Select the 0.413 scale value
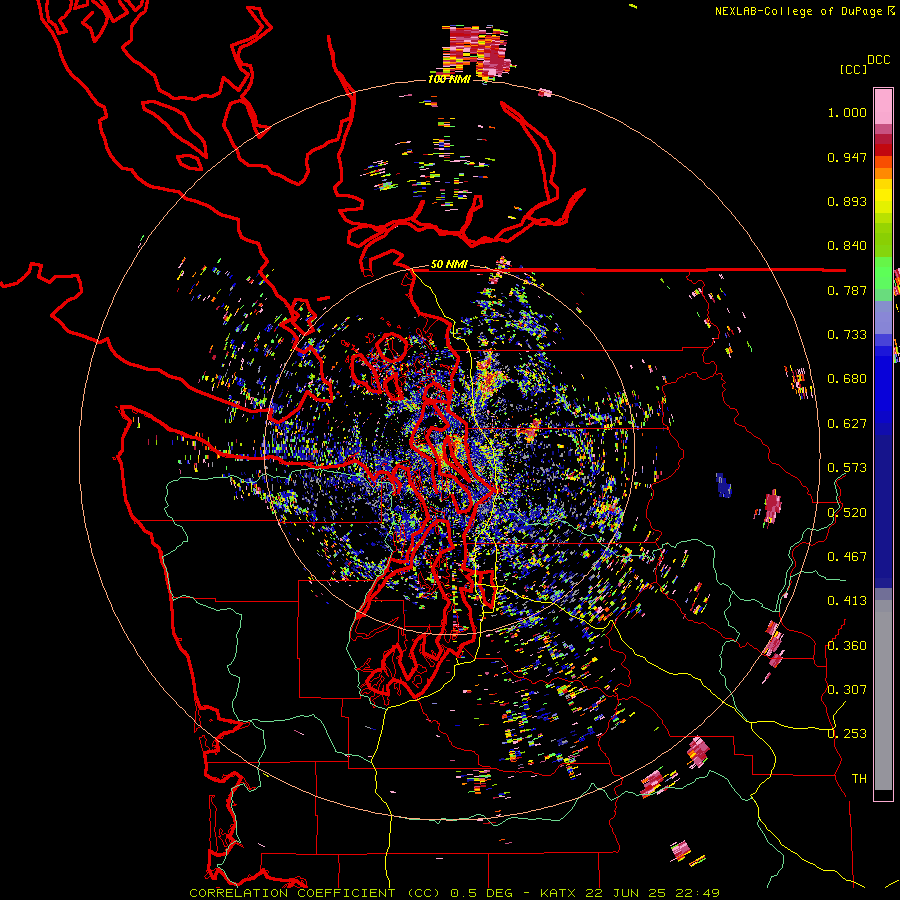Viewport: 900px width, 900px height. click(x=847, y=601)
